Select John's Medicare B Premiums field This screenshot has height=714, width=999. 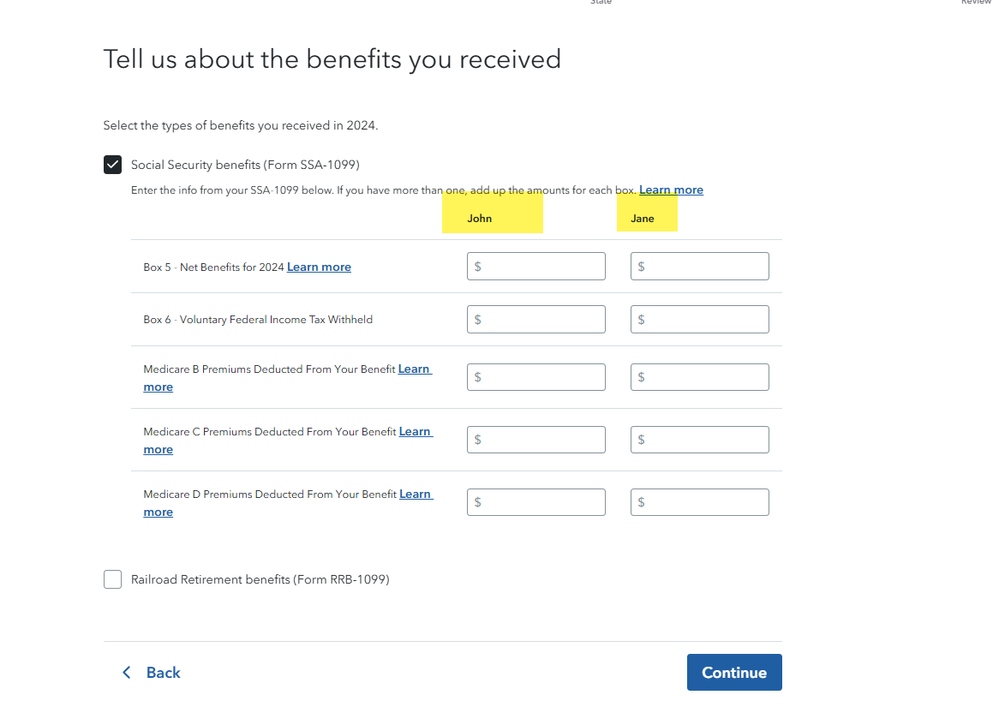point(536,377)
